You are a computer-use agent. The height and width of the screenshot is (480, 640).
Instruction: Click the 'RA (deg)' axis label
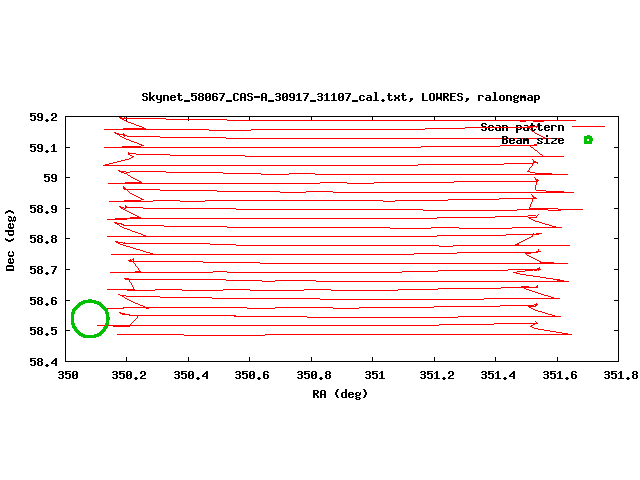pyautogui.click(x=340, y=394)
